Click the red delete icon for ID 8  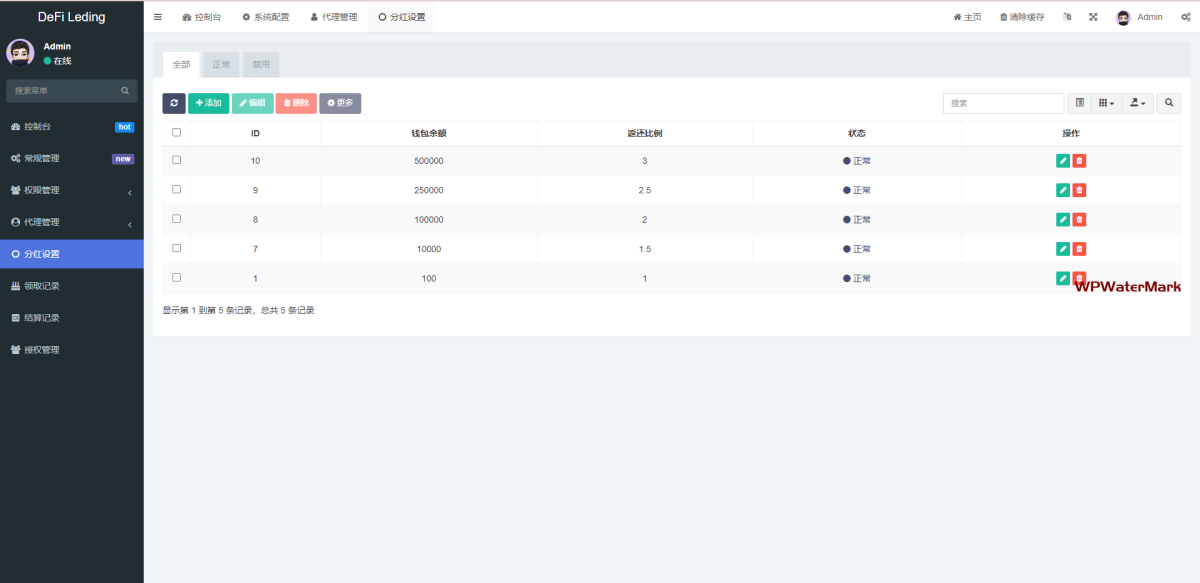(1079, 220)
